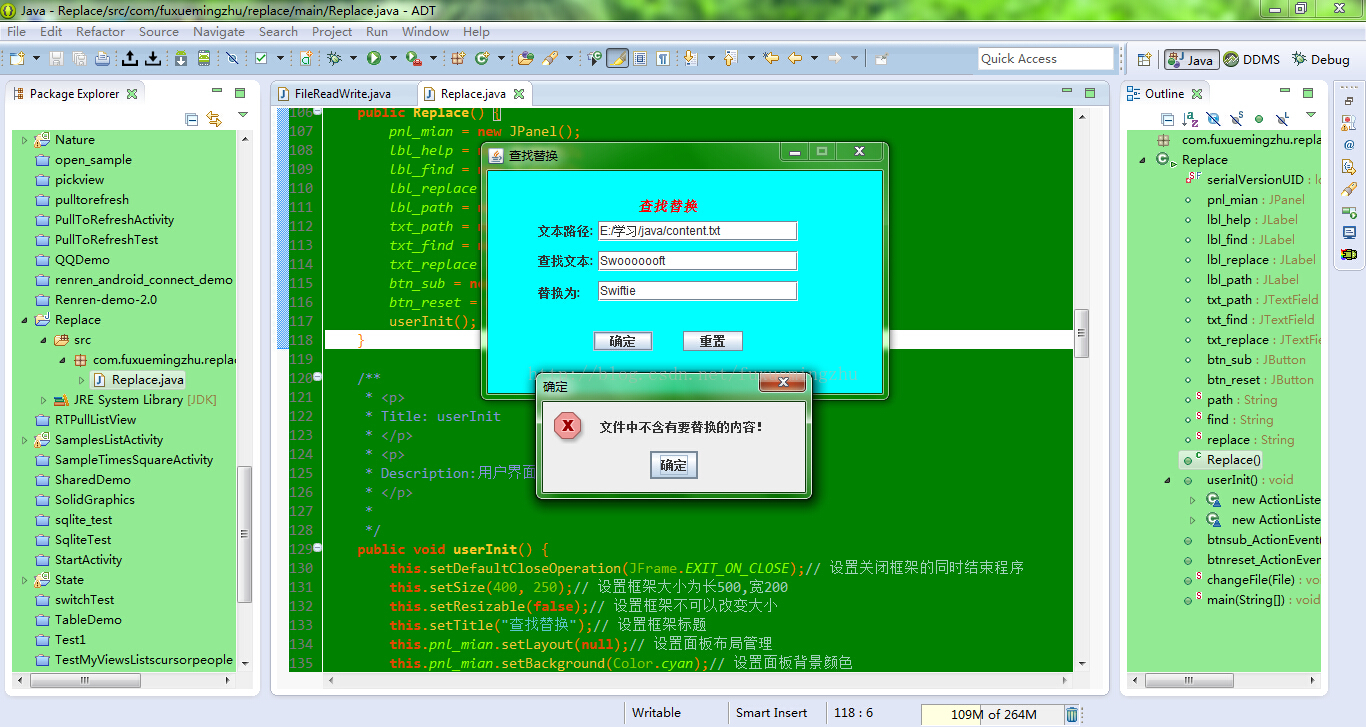
Task: Toggle Hide Non-Public Members green dot
Action: [x=1259, y=119]
